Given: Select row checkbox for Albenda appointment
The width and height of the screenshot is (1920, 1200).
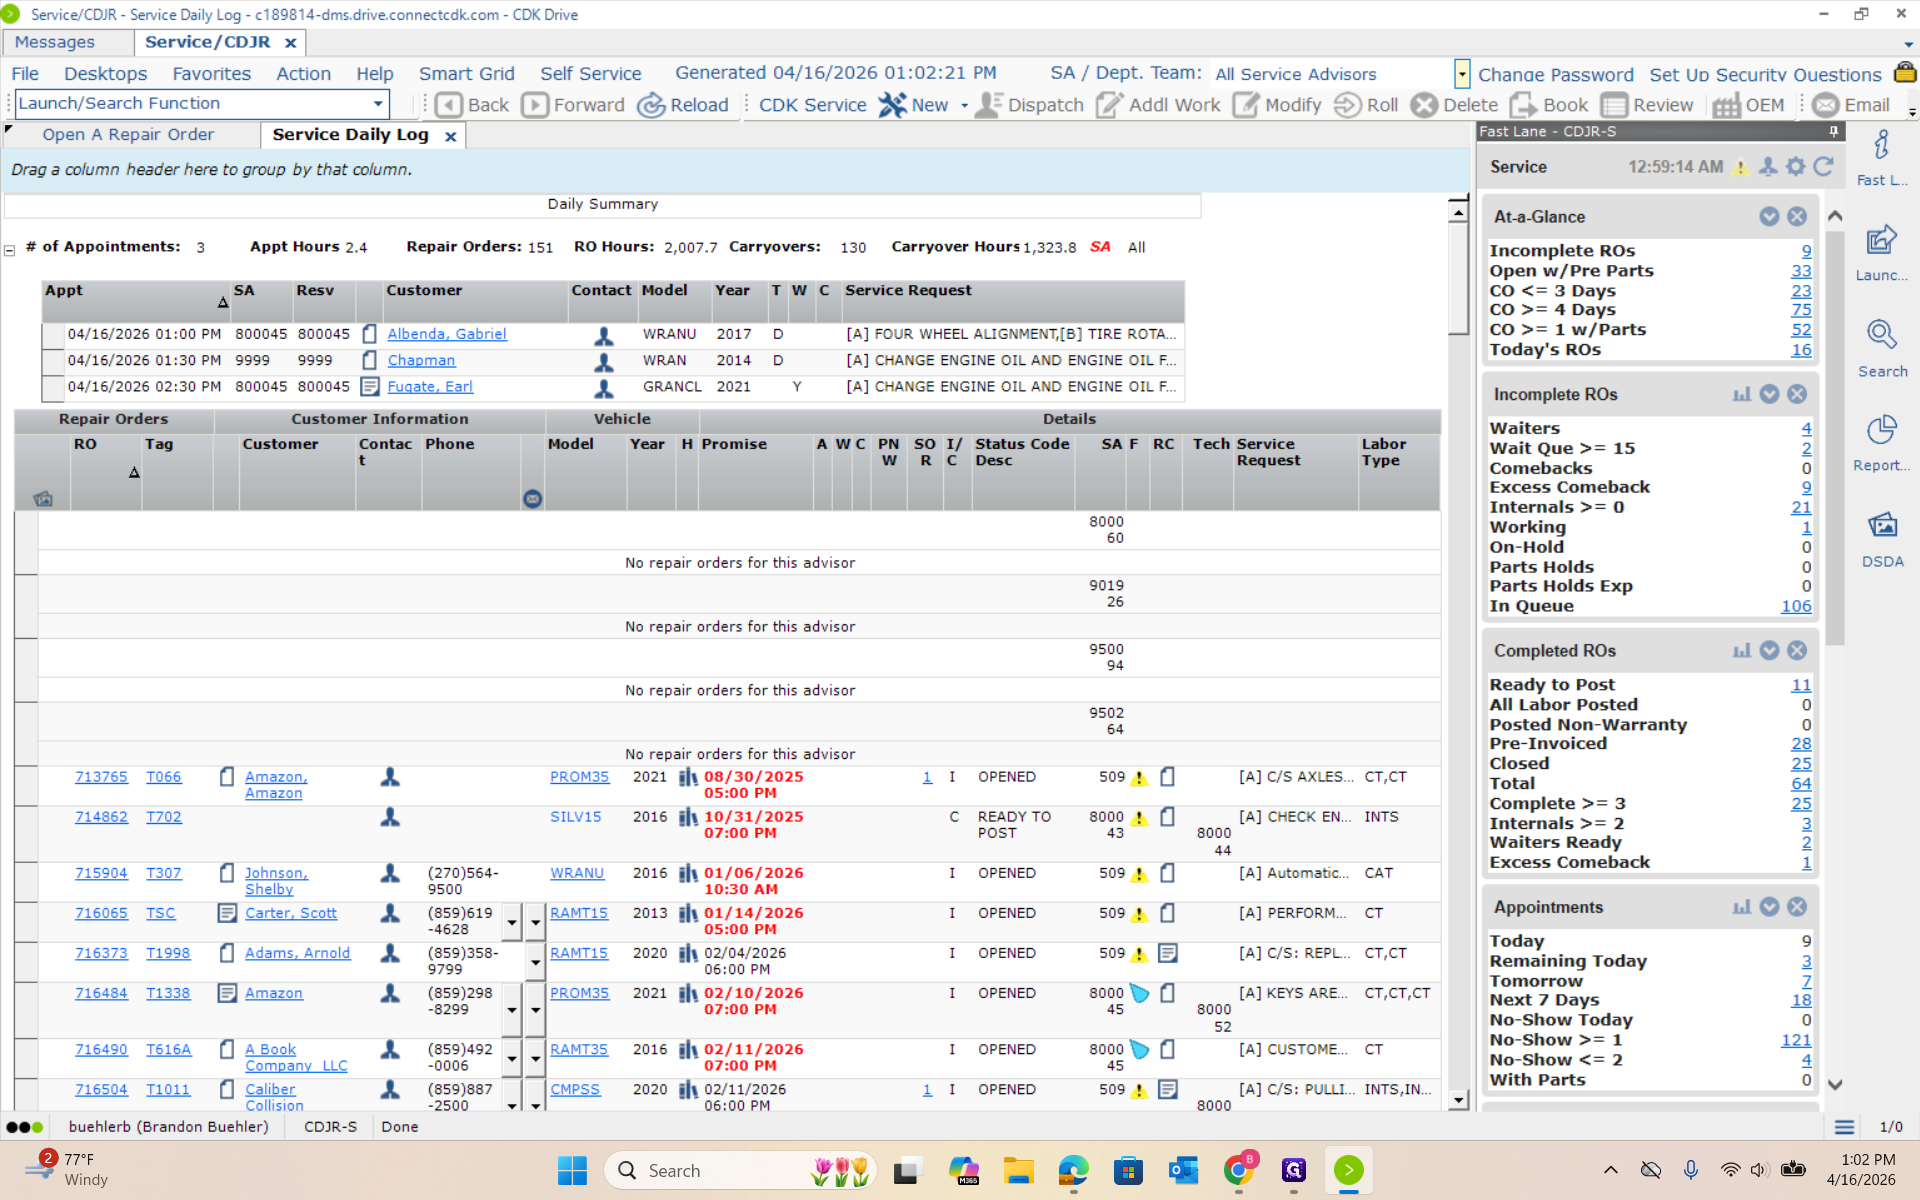Looking at the screenshot, I should [53, 335].
